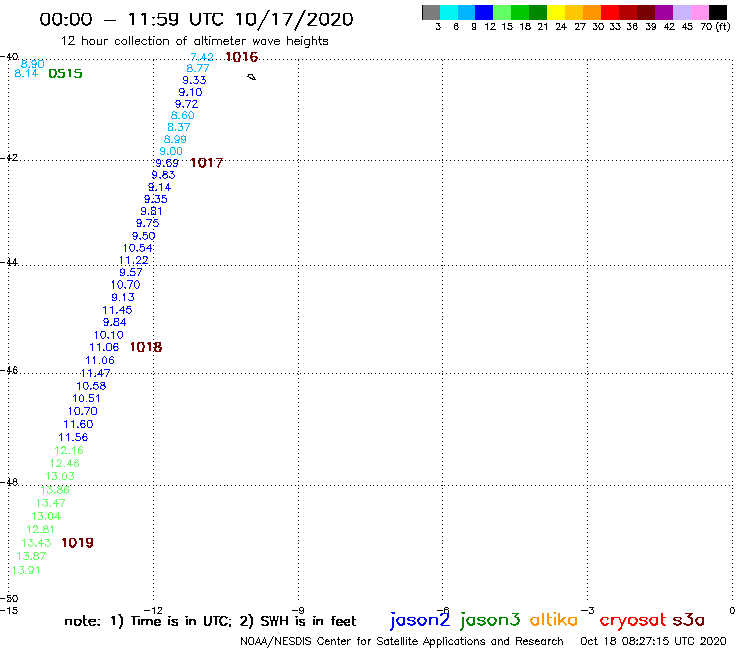
Task: Click the 1018 time marker
Action: pyautogui.click(x=146, y=347)
